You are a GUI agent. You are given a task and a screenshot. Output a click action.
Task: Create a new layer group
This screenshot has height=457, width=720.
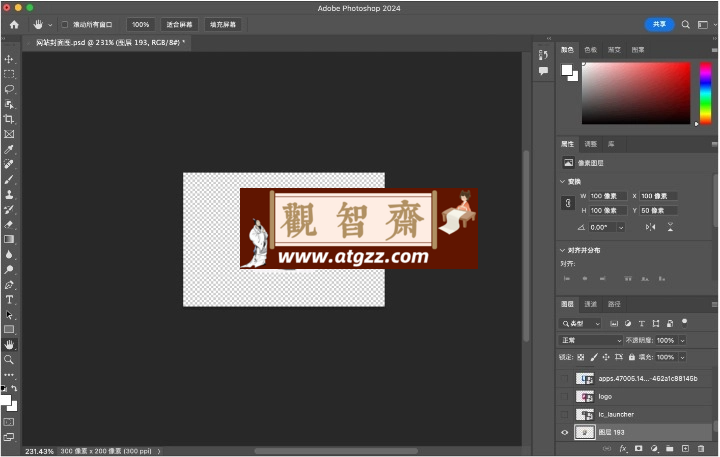pos(669,448)
